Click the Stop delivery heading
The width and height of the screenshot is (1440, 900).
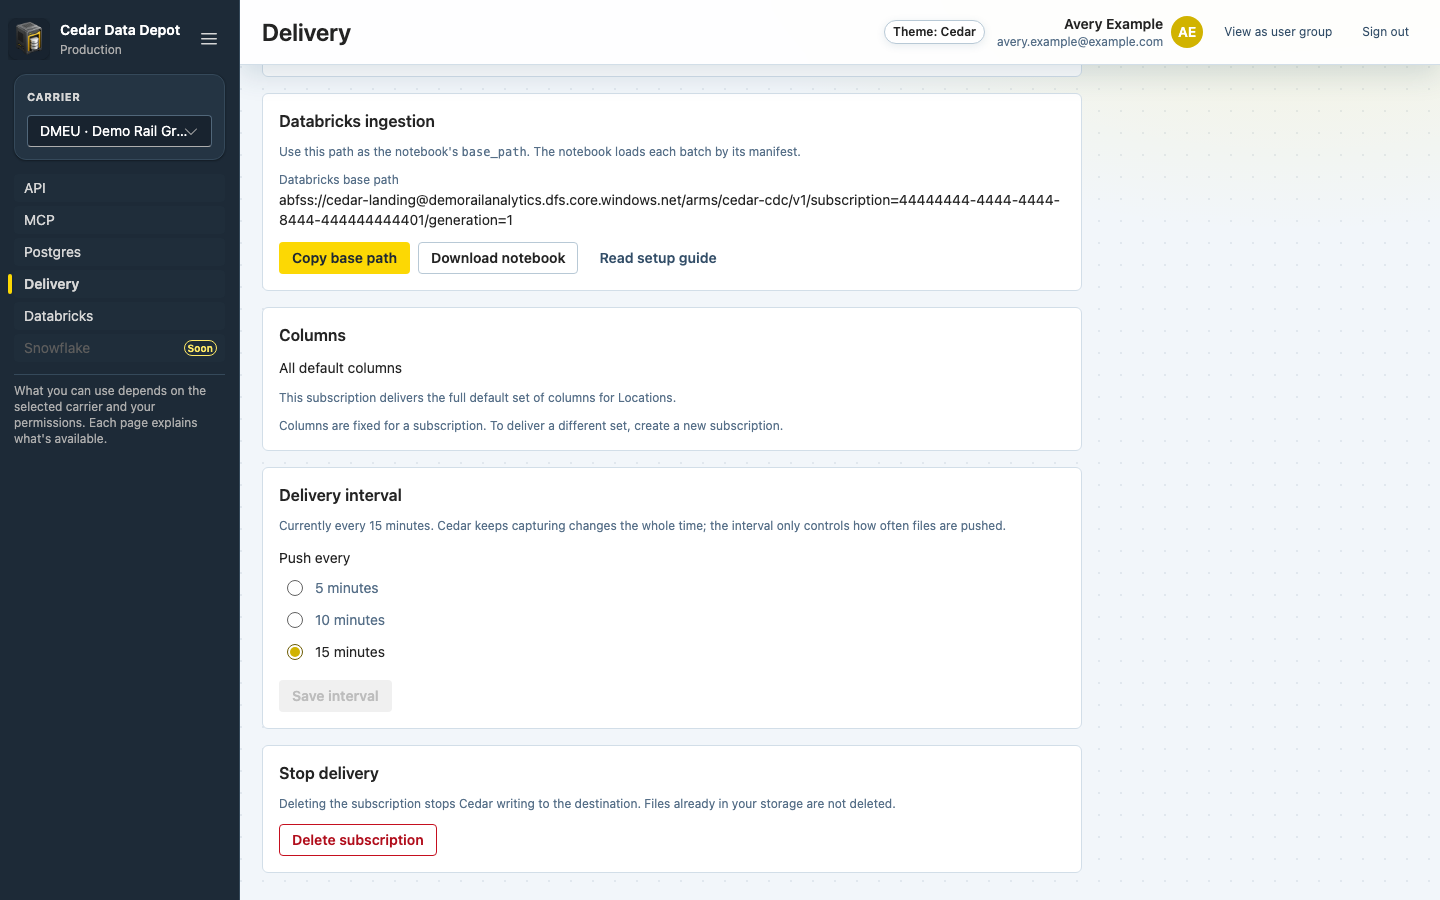tap(329, 773)
